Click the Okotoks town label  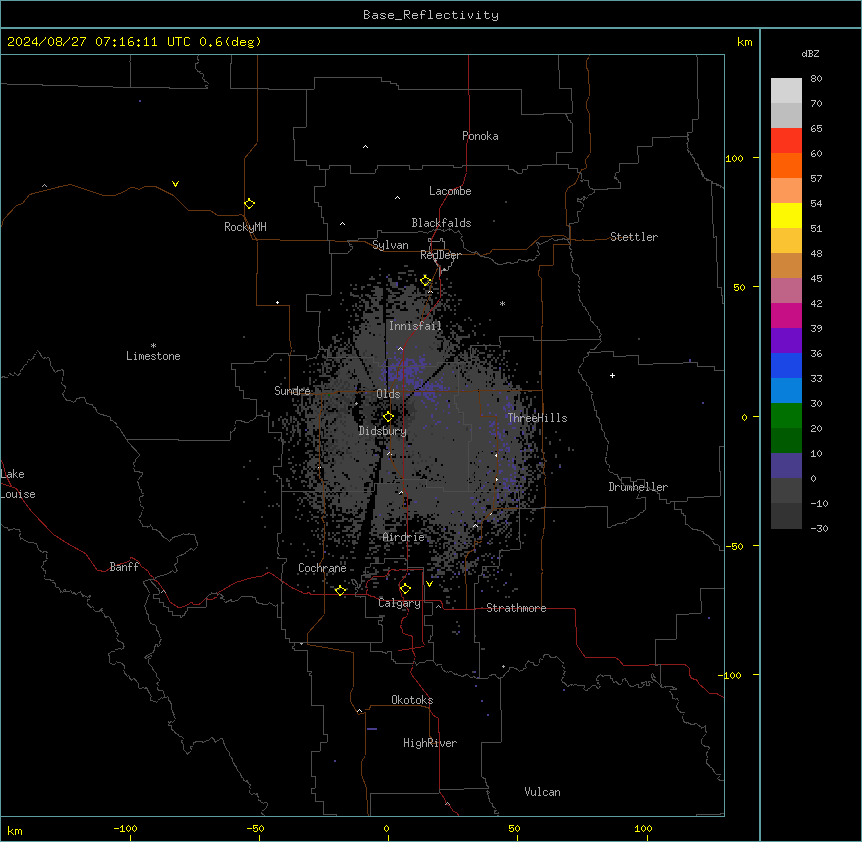(412, 700)
